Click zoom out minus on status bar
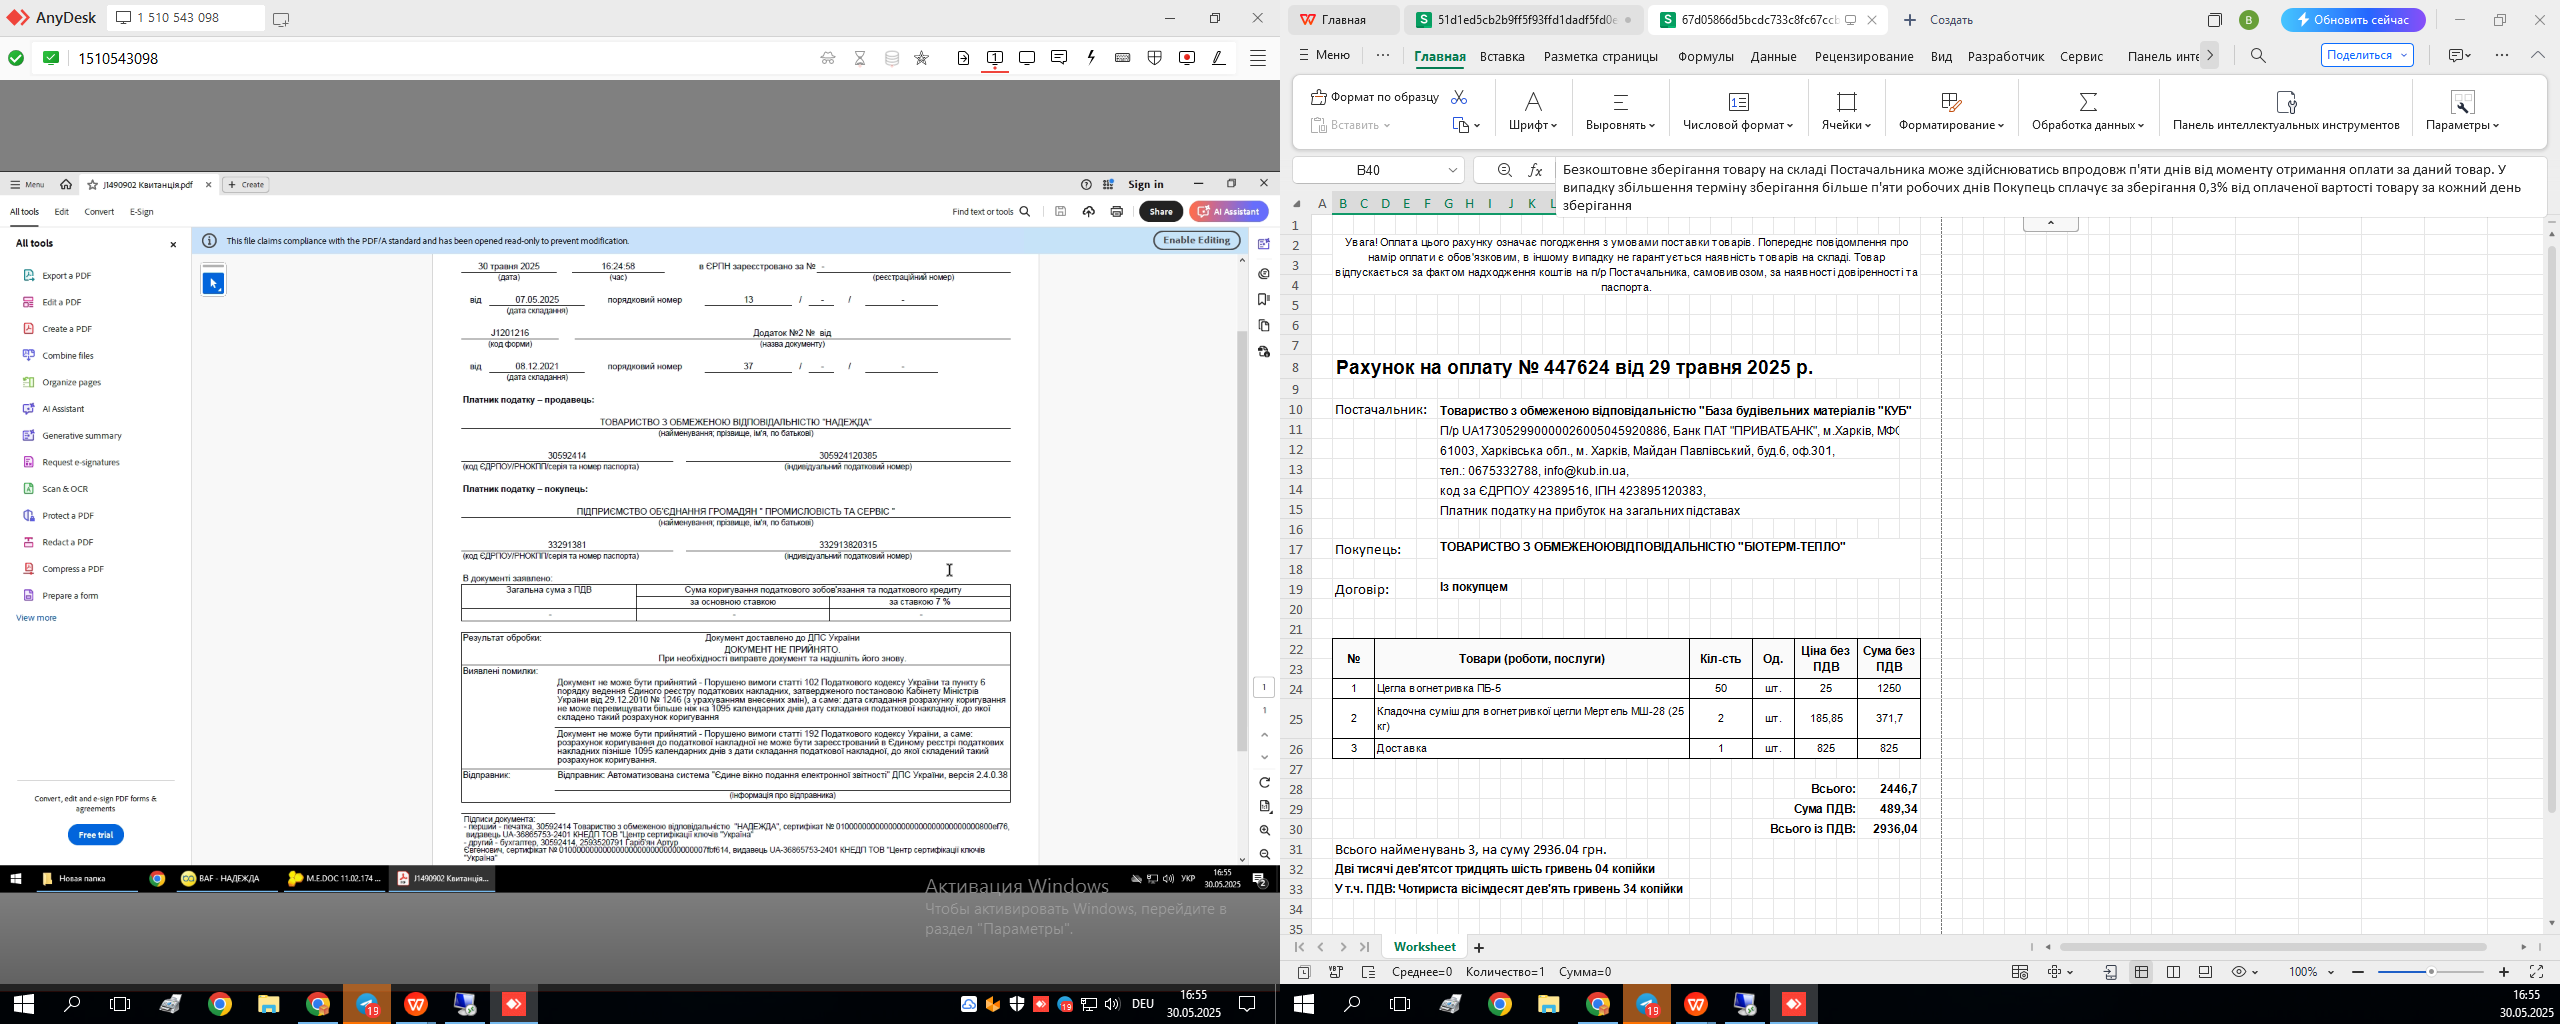2560x1024 pixels. (x=2358, y=972)
